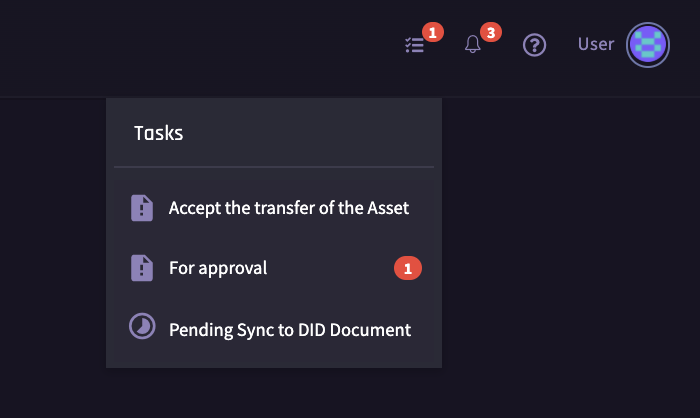Image resolution: width=700 pixels, height=418 pixels.
Task: Click document icon beside Accept the transfer
Action: tap(143, 208)
